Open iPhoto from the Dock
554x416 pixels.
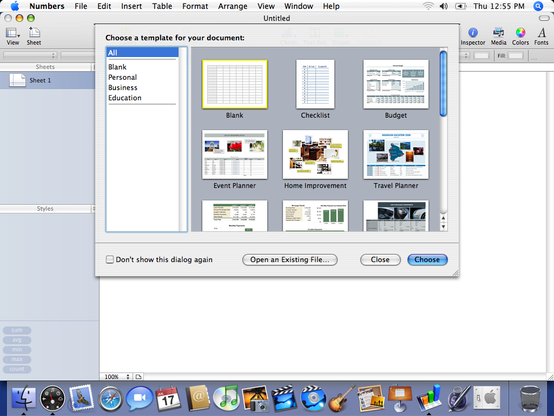pos(255,398)
